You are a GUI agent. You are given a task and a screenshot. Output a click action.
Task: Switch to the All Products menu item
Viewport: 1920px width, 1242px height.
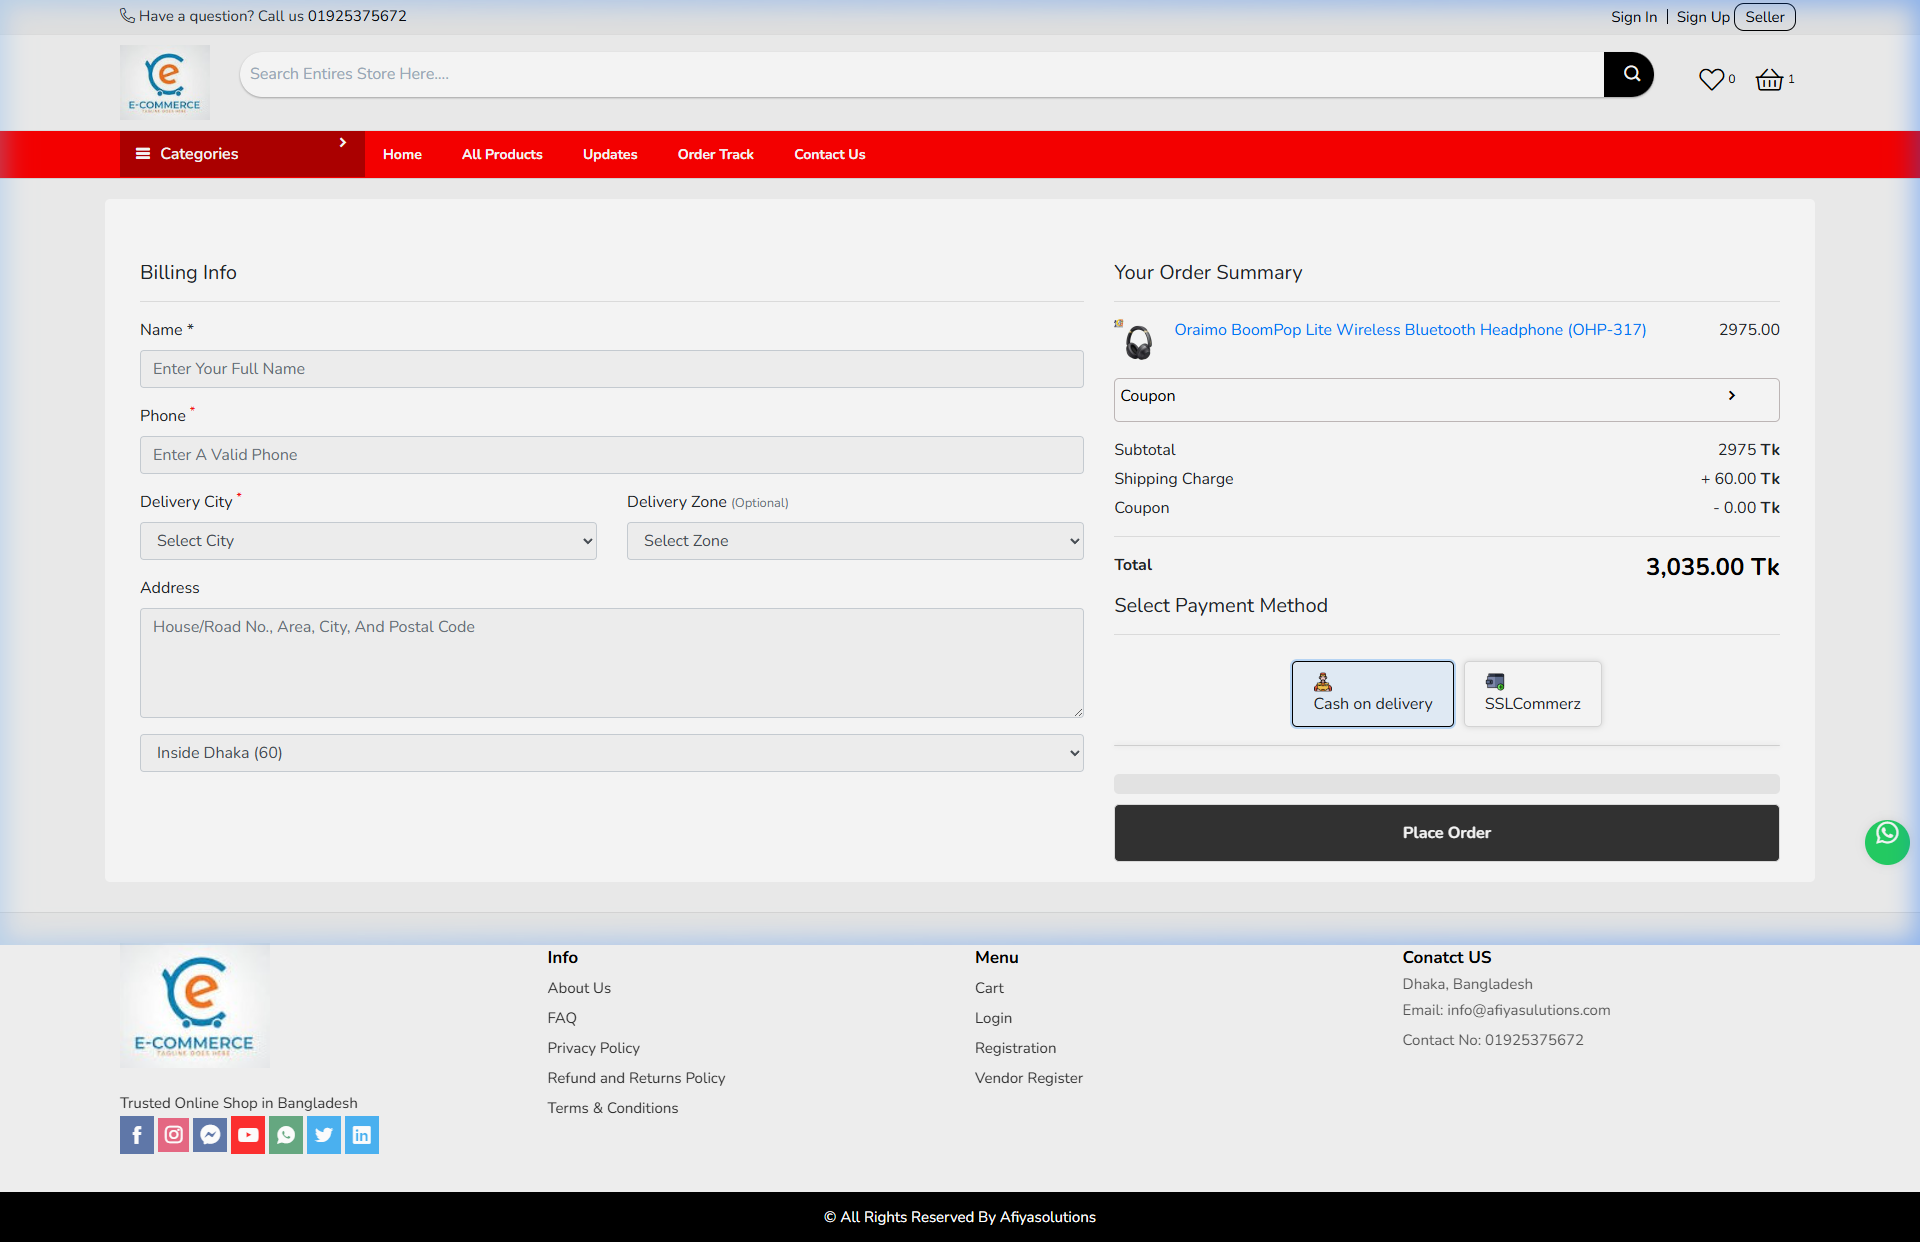(x=501, y=154)
